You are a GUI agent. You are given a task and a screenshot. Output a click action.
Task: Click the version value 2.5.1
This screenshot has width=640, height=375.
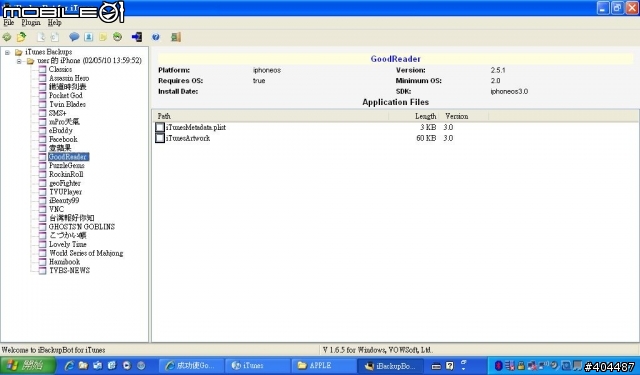[x=498, y=70]
